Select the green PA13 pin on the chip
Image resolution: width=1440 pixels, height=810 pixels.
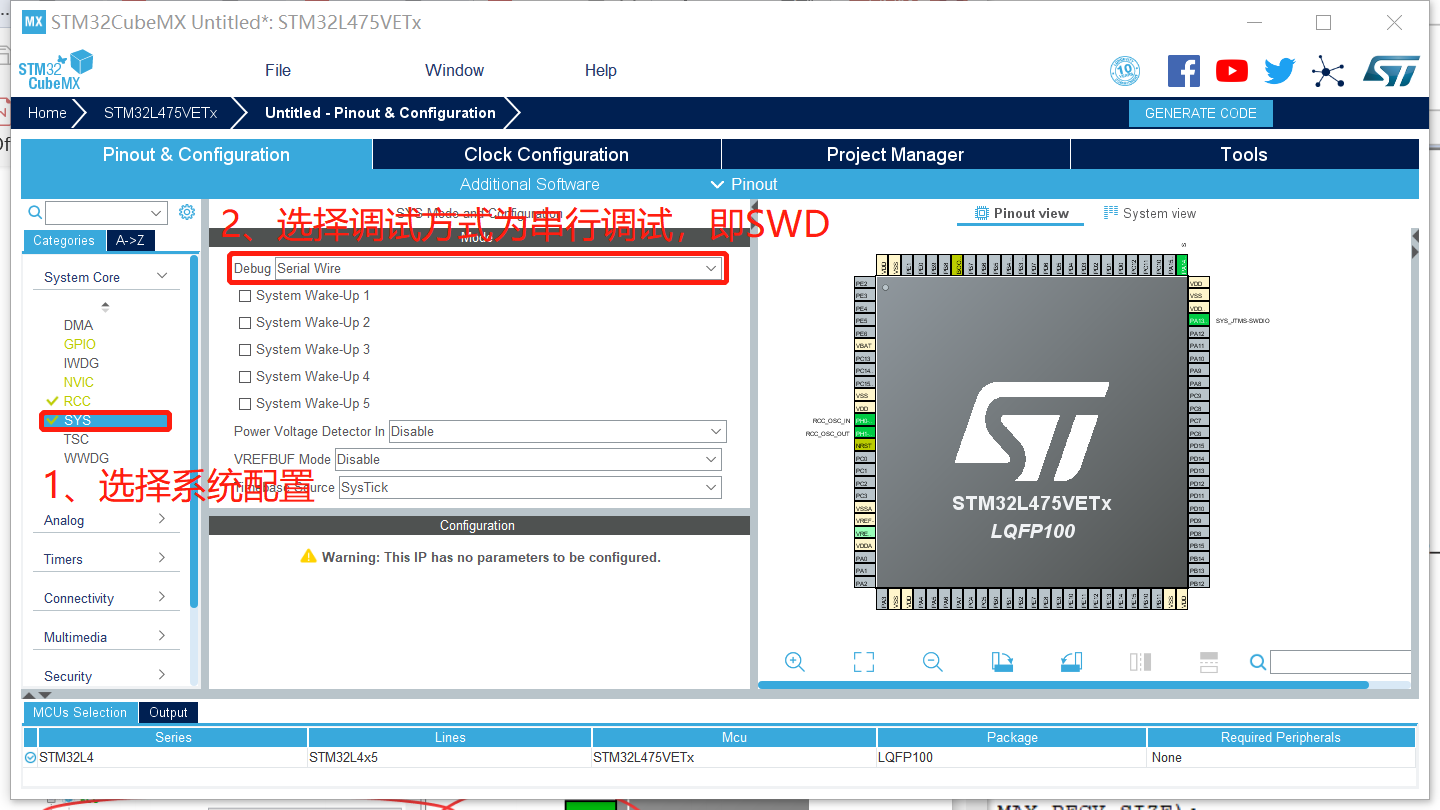[x=1198, y=321]
